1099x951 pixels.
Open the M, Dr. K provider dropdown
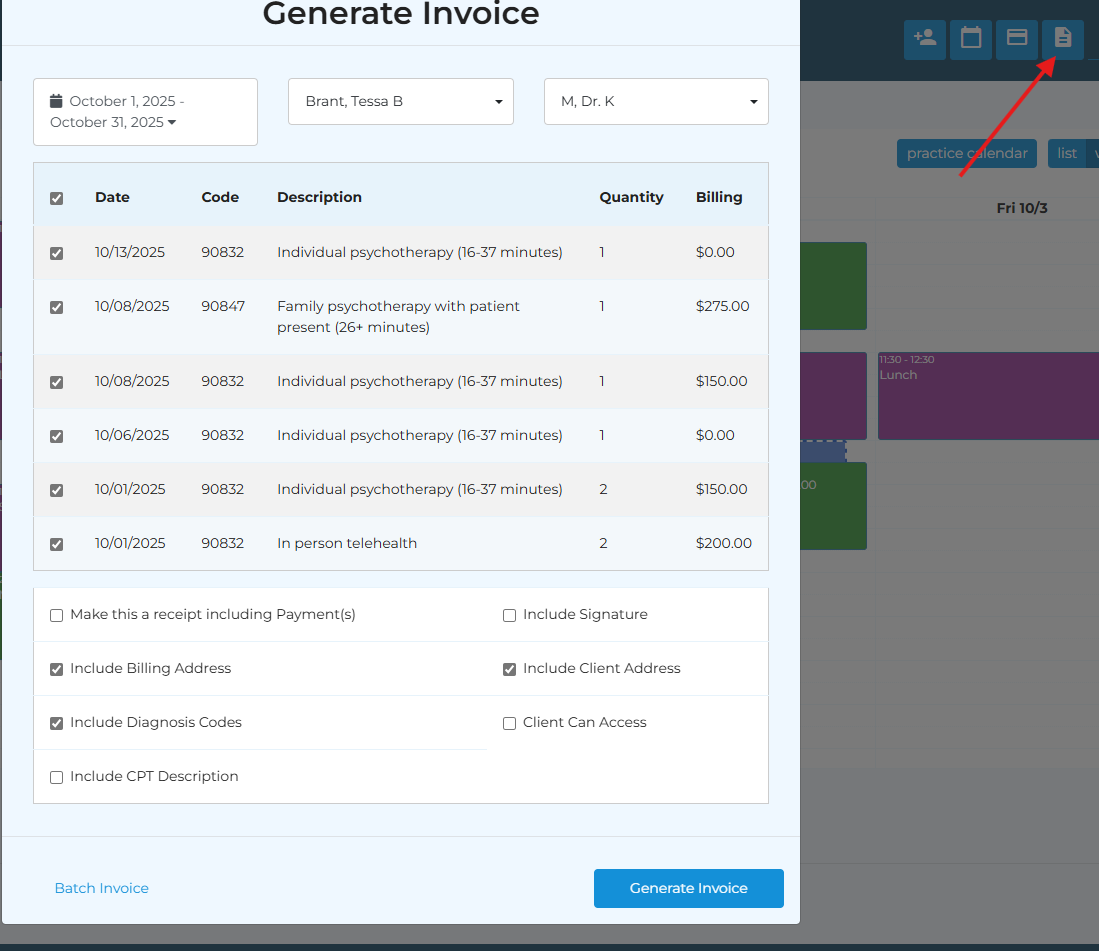tap(656, 102)
